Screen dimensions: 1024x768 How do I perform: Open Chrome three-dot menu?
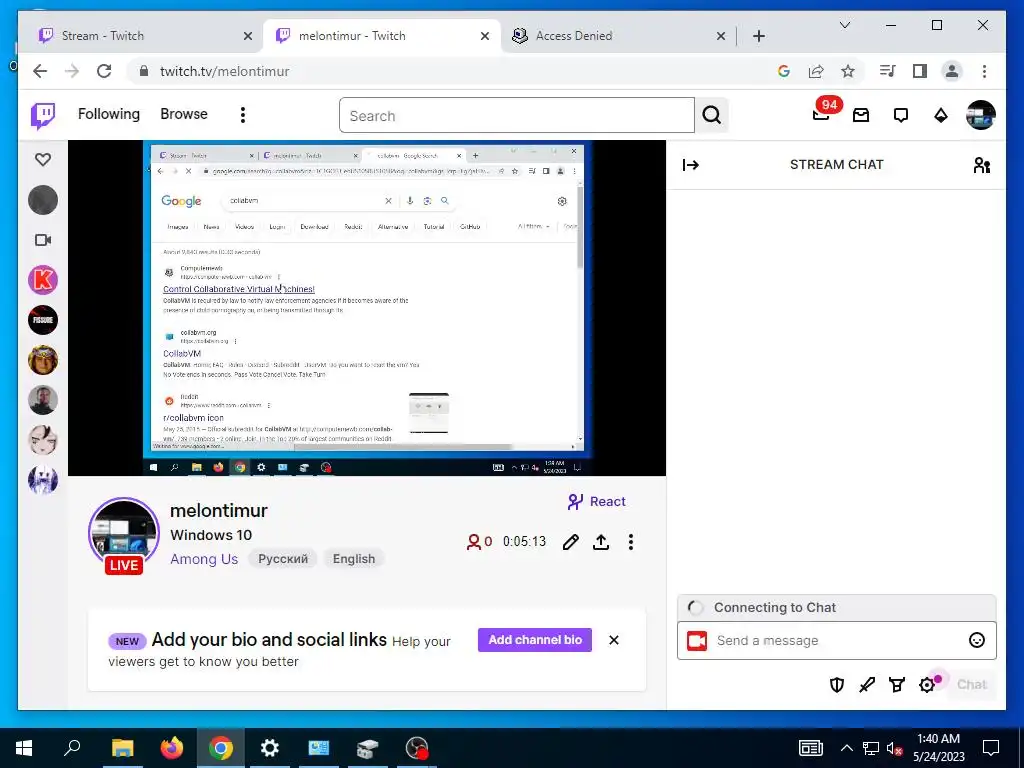coord(984,71)
